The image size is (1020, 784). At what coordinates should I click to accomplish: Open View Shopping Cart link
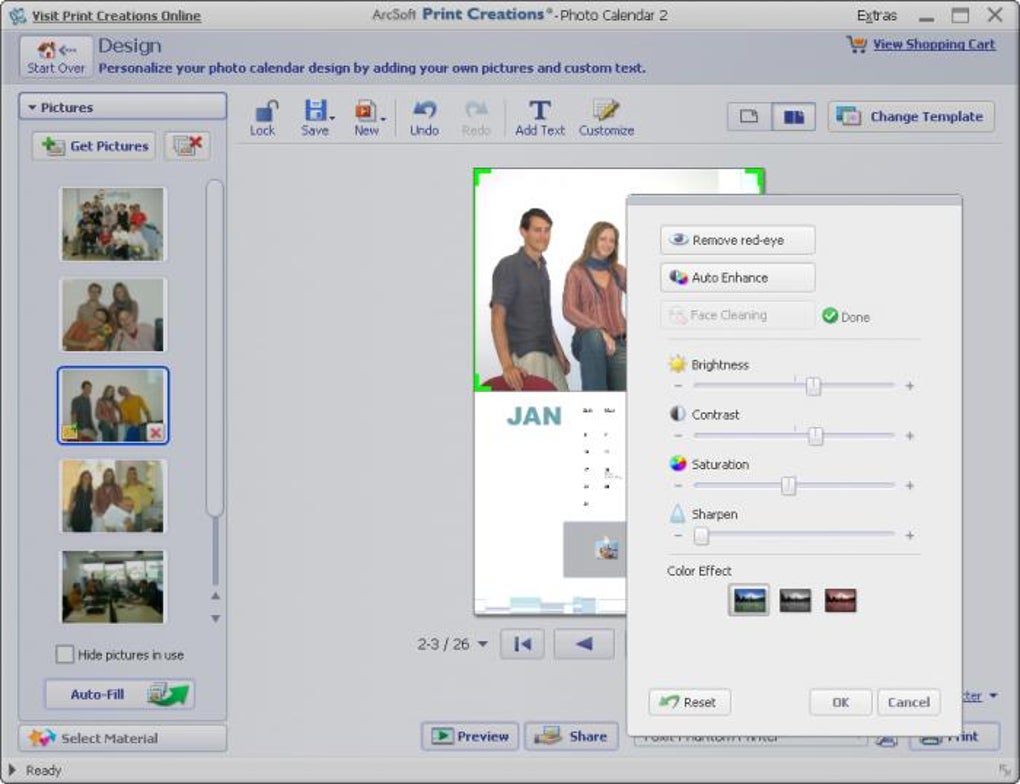pos(934,44)
